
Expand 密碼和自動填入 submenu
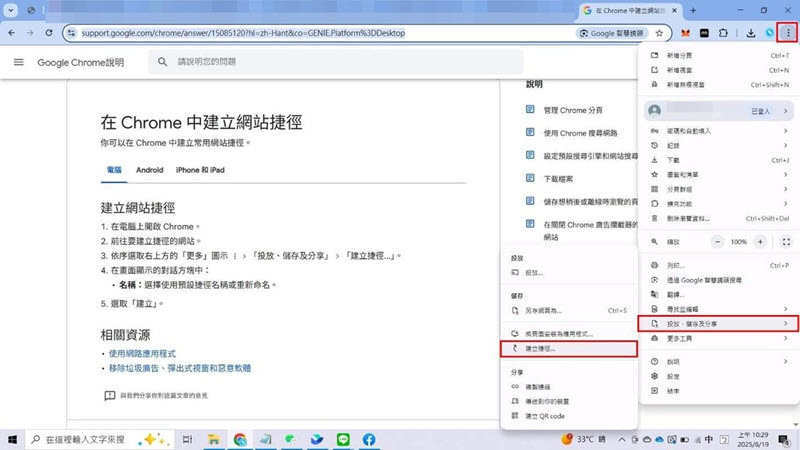point(719,131)
